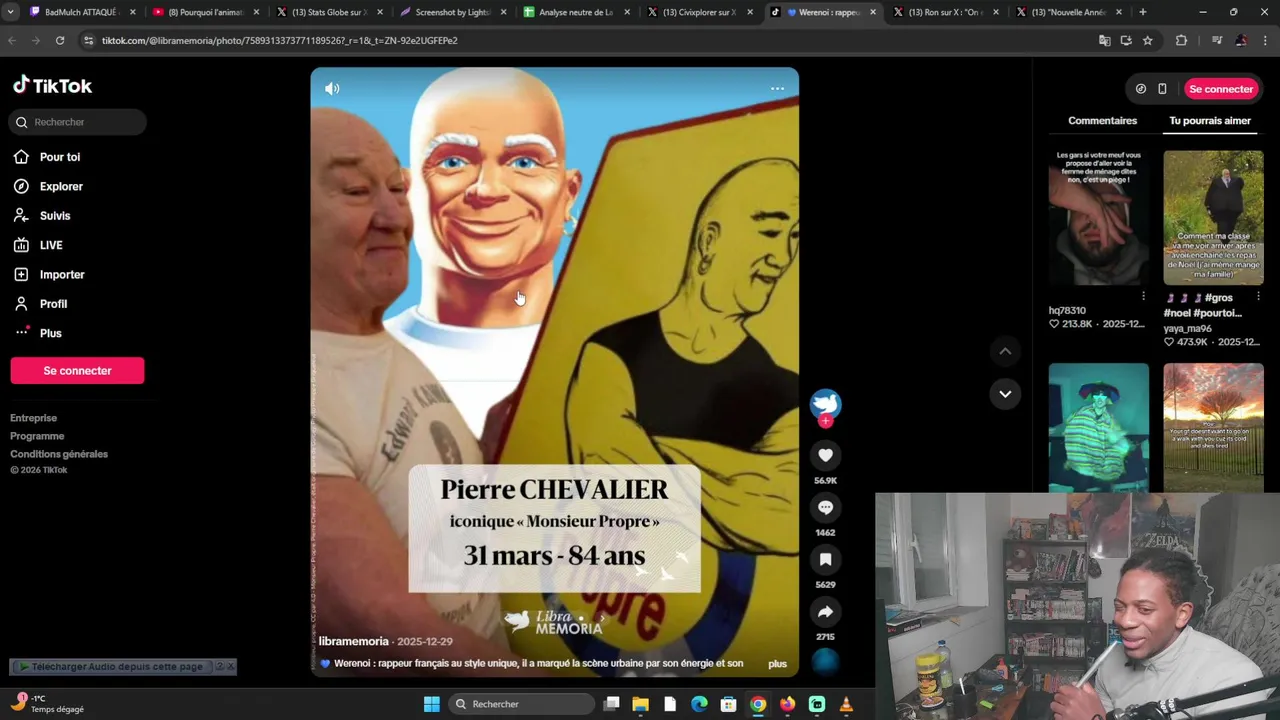Open the Windows Start menu
This screenshot has height=720, width=1280.
431,704
